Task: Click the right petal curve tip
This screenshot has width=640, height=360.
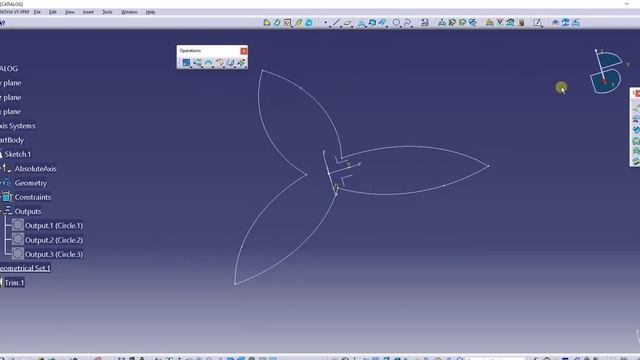Action: (x=488, y=166)
